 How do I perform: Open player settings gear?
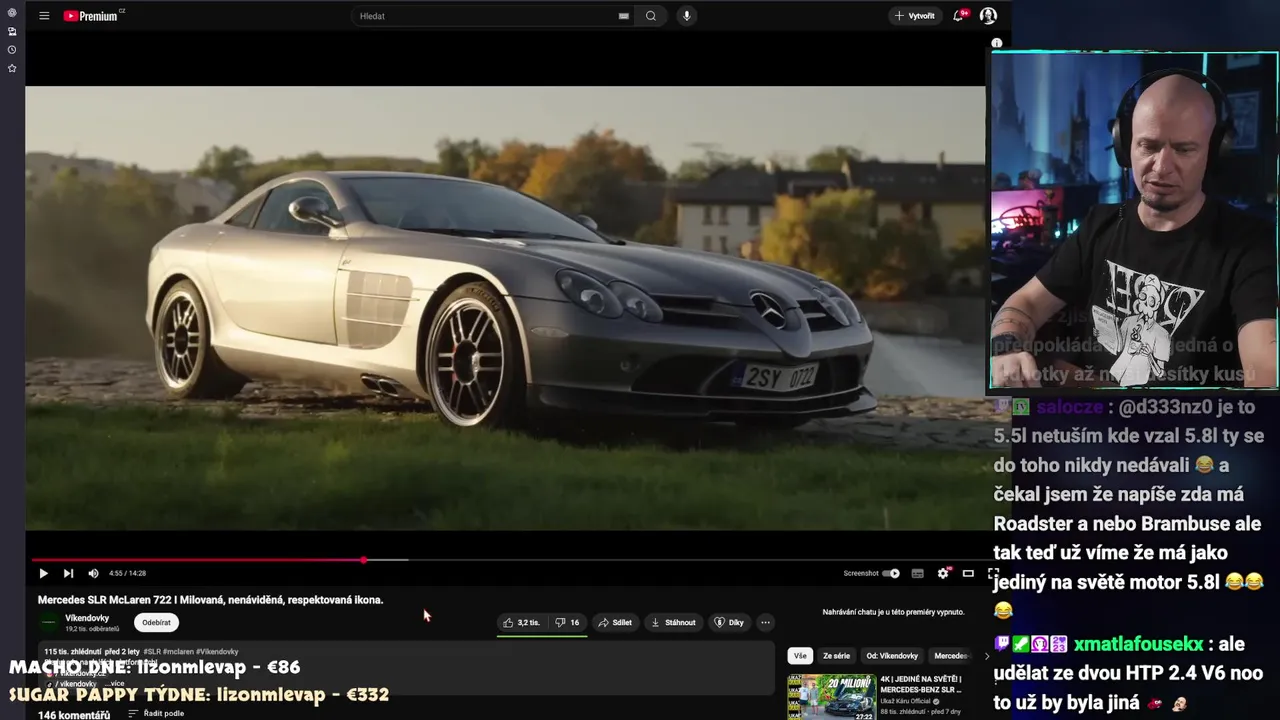(943, 573)
